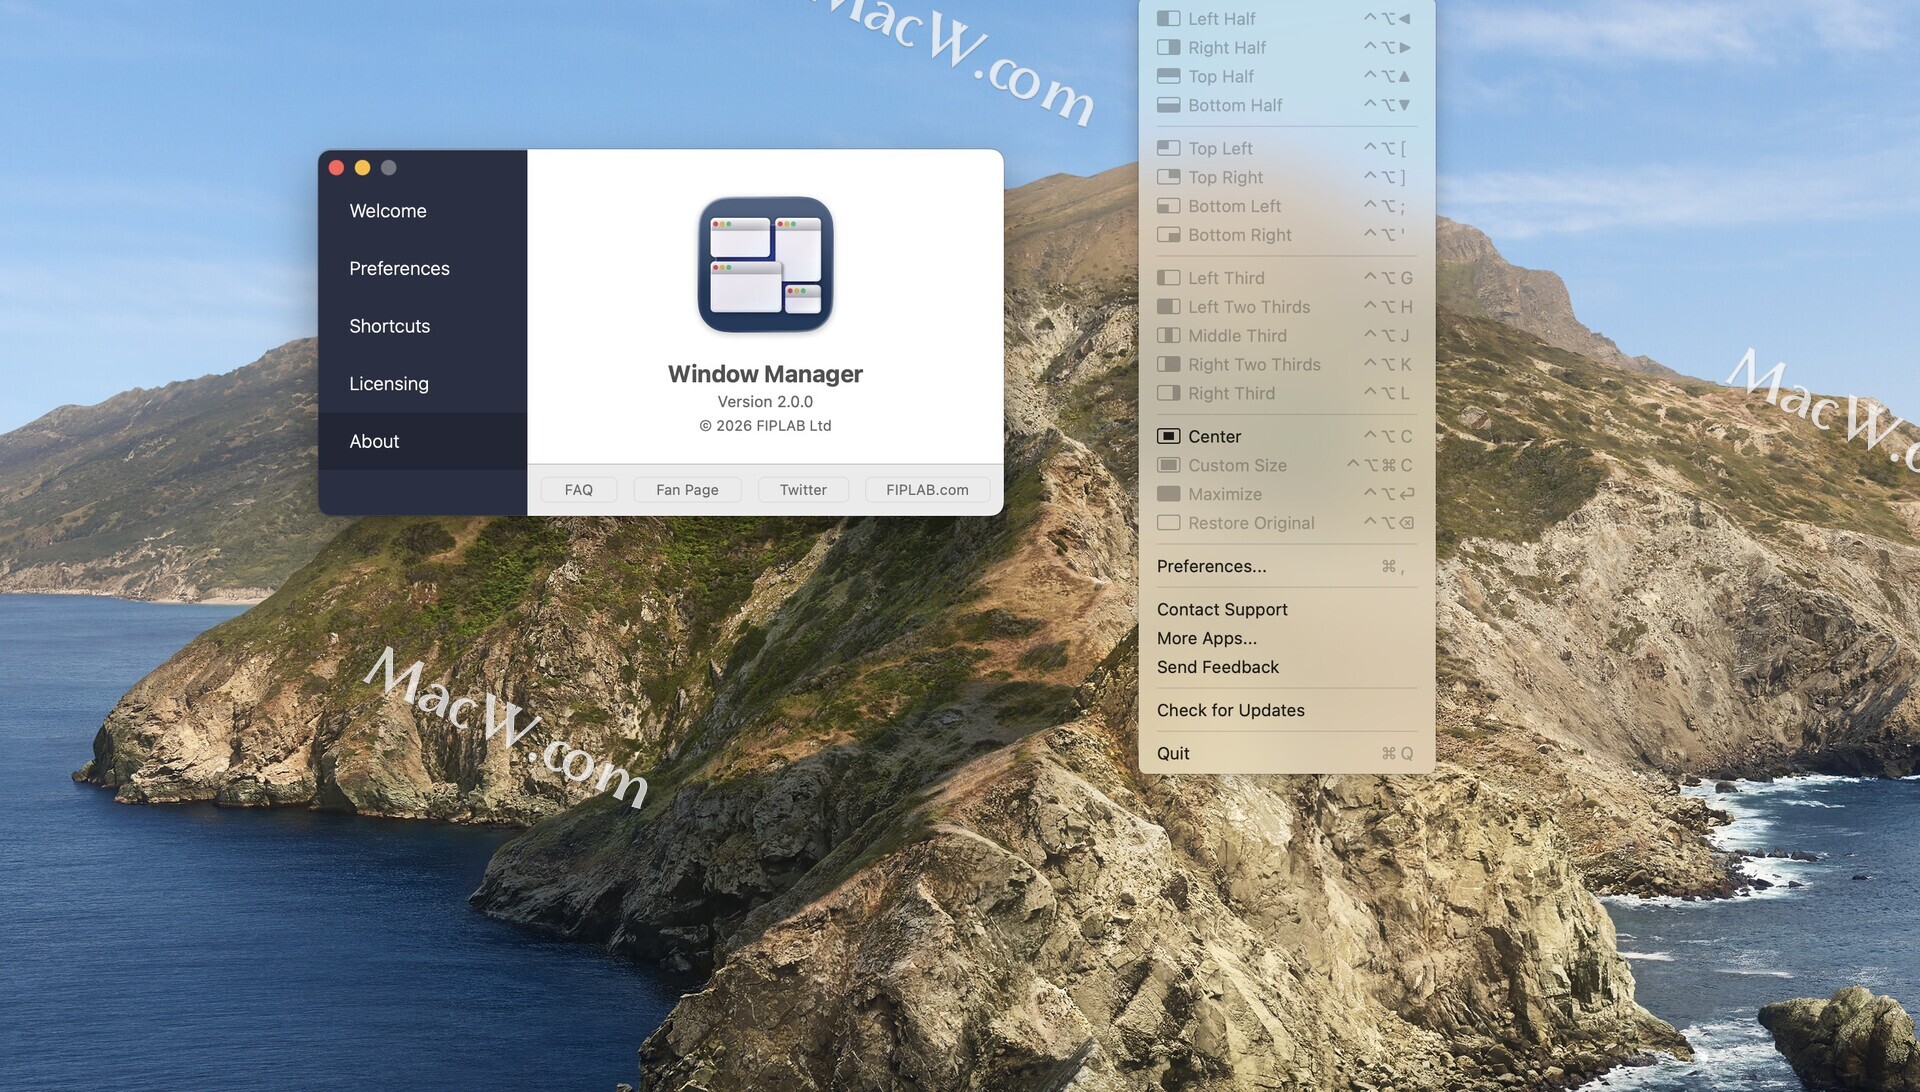
Task: Select Check for Updates menu entry
Action: coord(1230,710)
